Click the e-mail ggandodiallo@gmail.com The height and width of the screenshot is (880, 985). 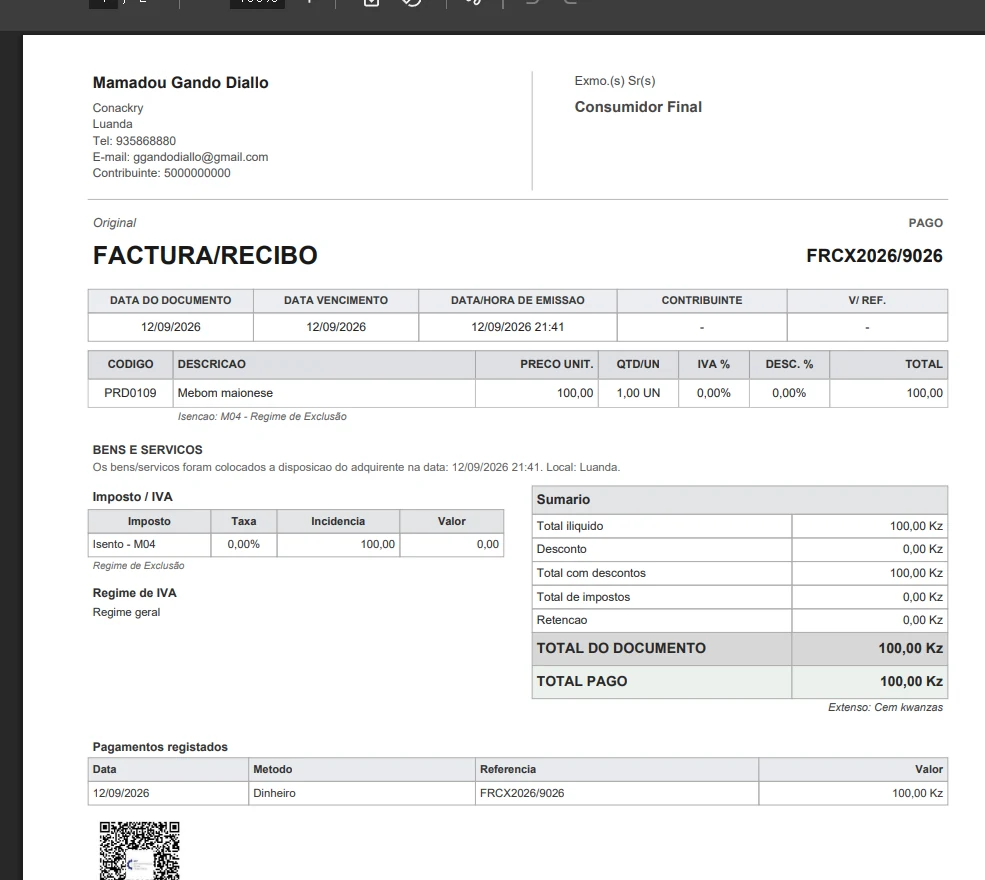click(x=200, y=157)
